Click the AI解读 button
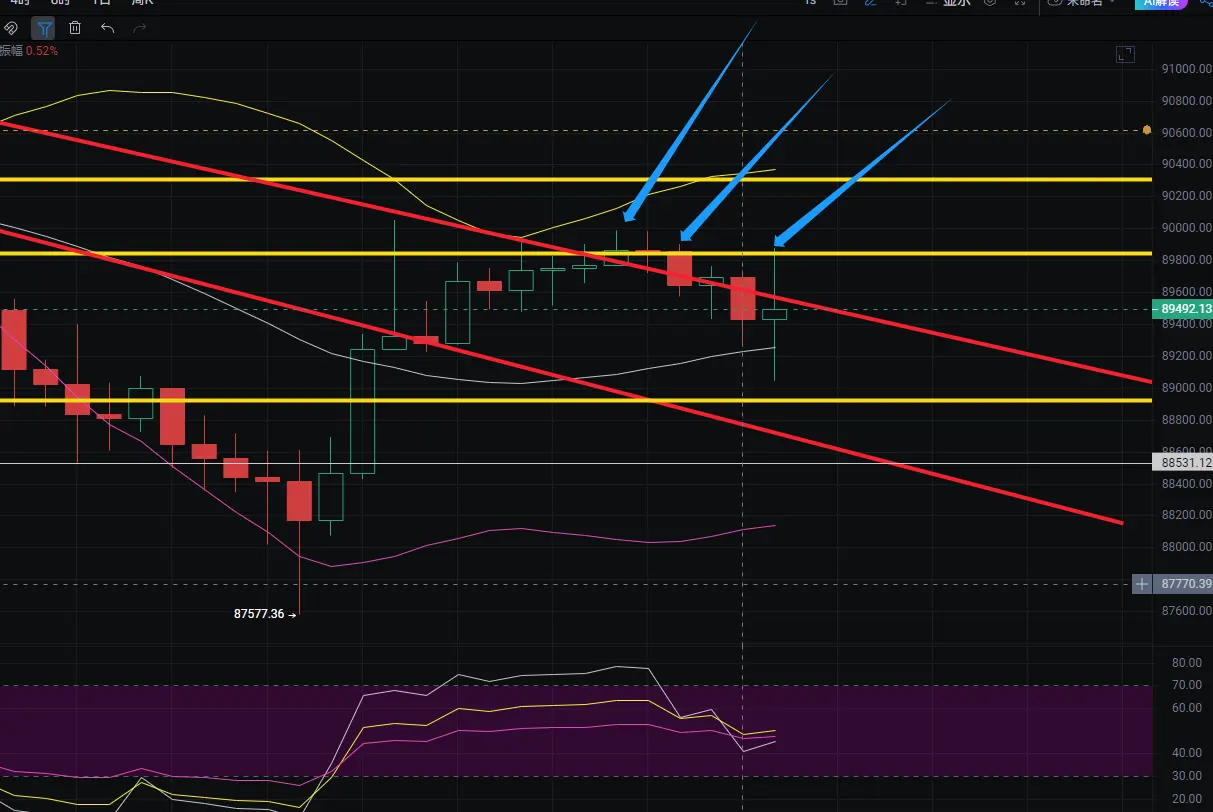The height and width of the screenshot is (812, 1213). (1160, 3)
